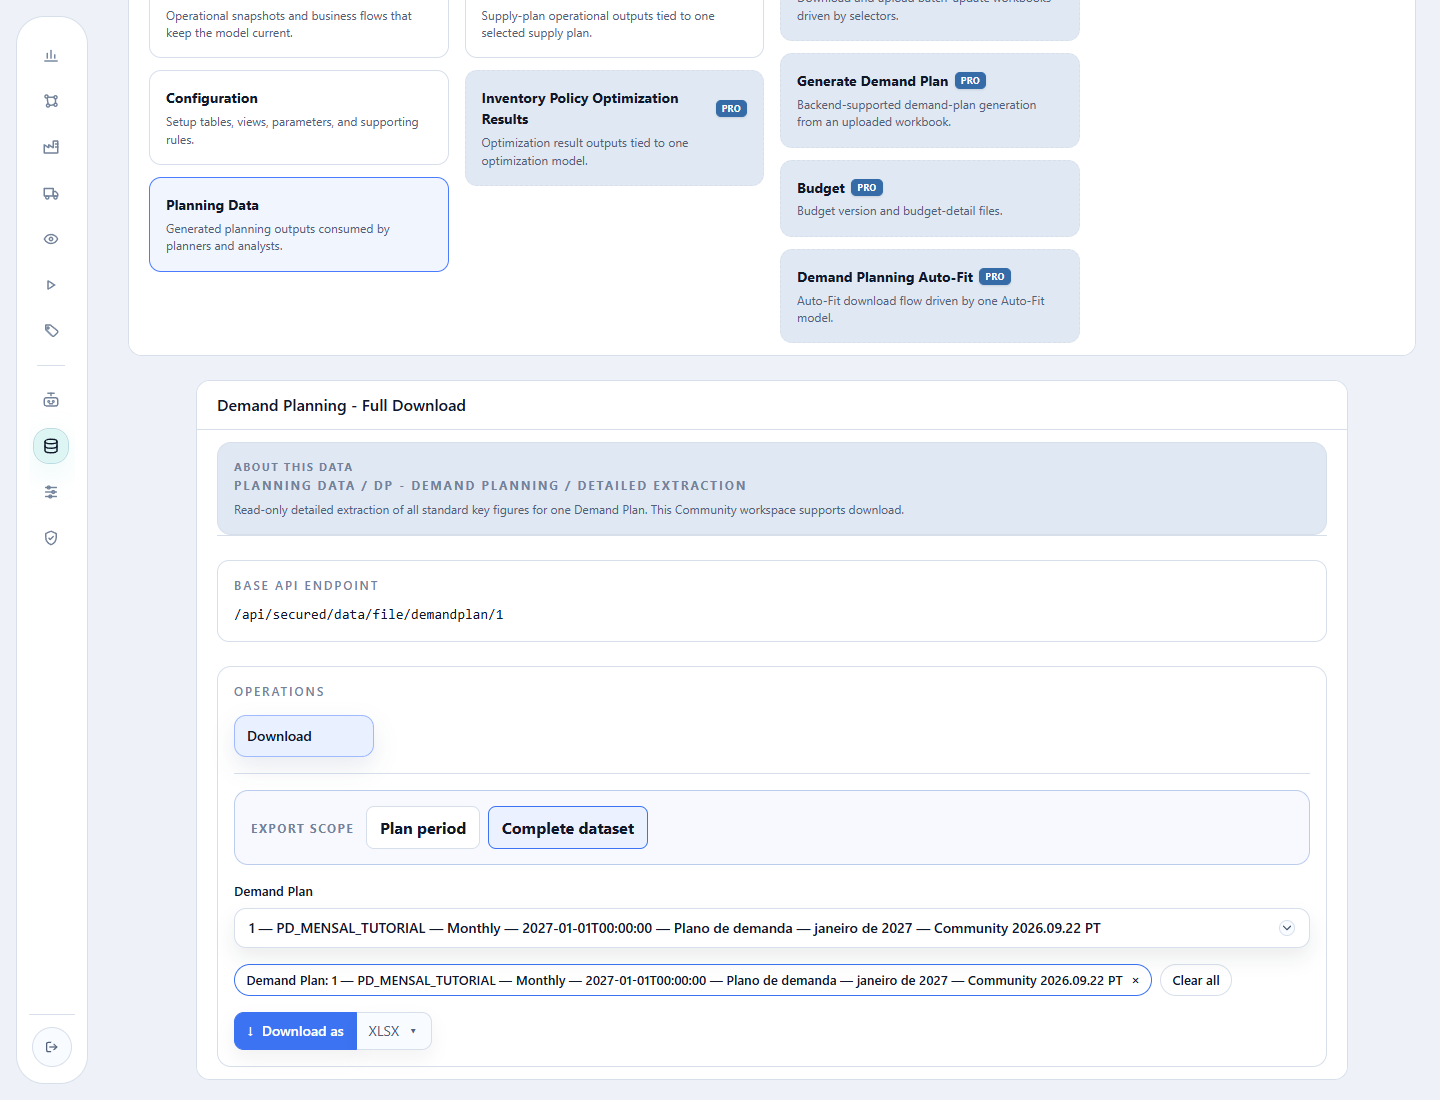This screenshot has width=1440, height=1100.
Task: Select the Plan period export scope
Action: (423, 828)
